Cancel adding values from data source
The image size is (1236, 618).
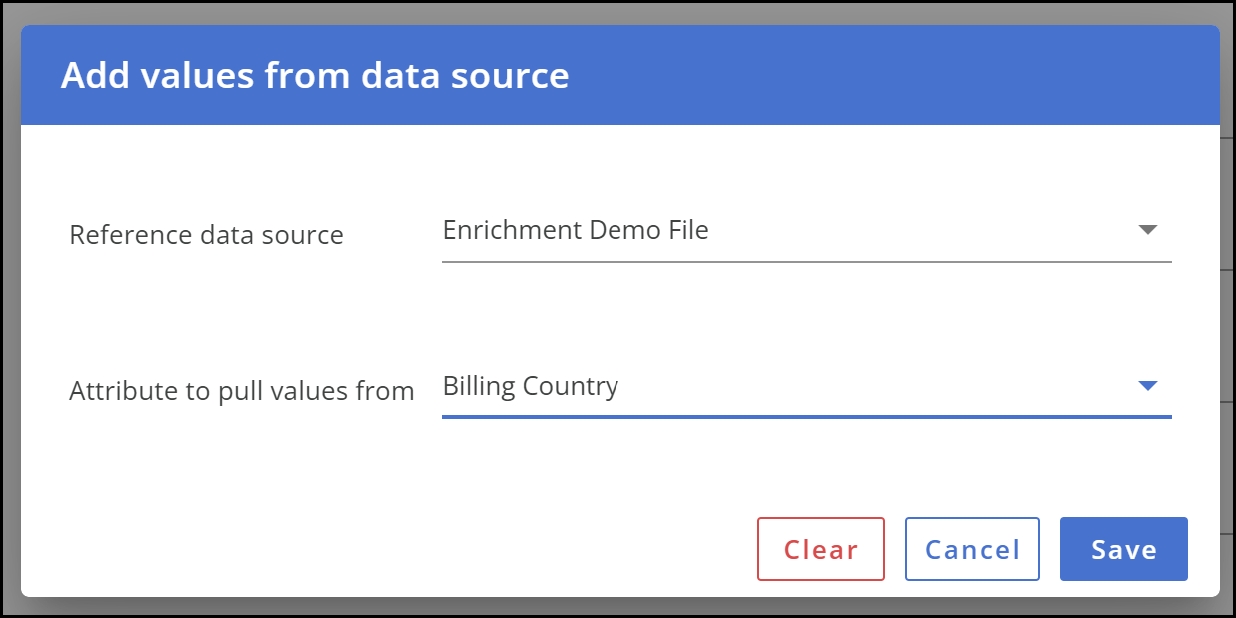(972, 549)
